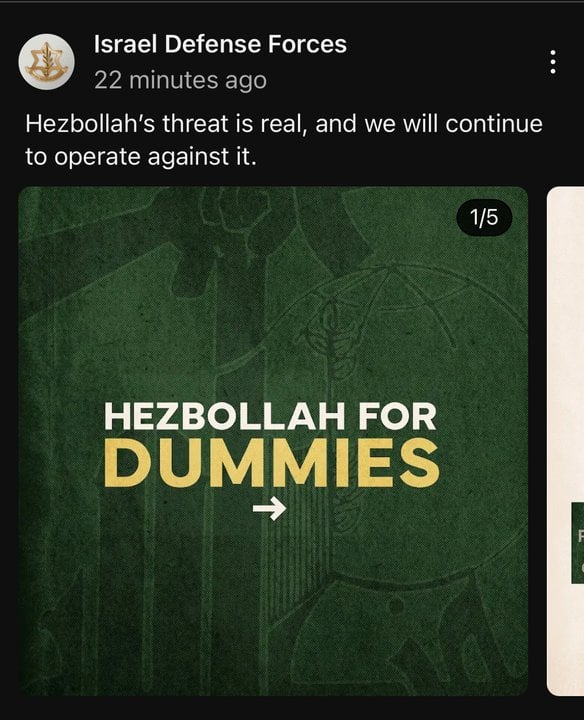Tap the green tag on the next slide
Image resolution: width=584 pixels, height=720 pixels.
[578, 543]
